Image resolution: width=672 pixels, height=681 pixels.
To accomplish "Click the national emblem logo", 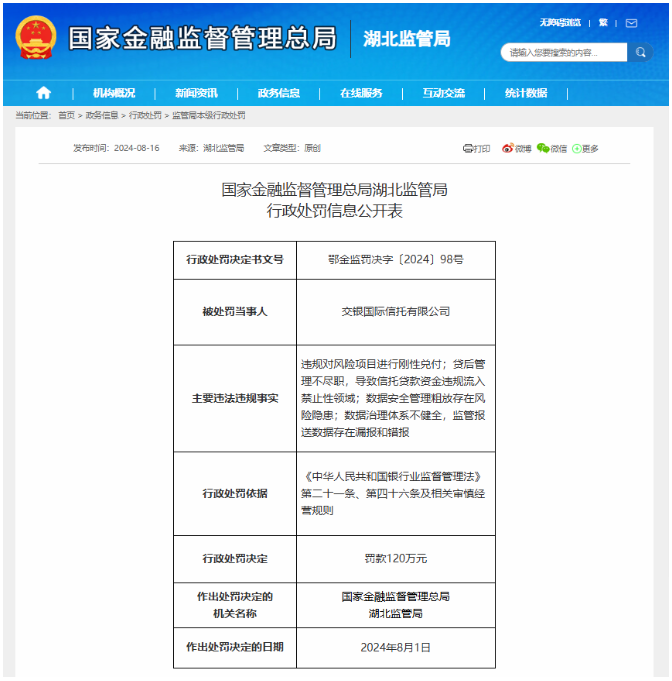I will (x=36, y=38).
